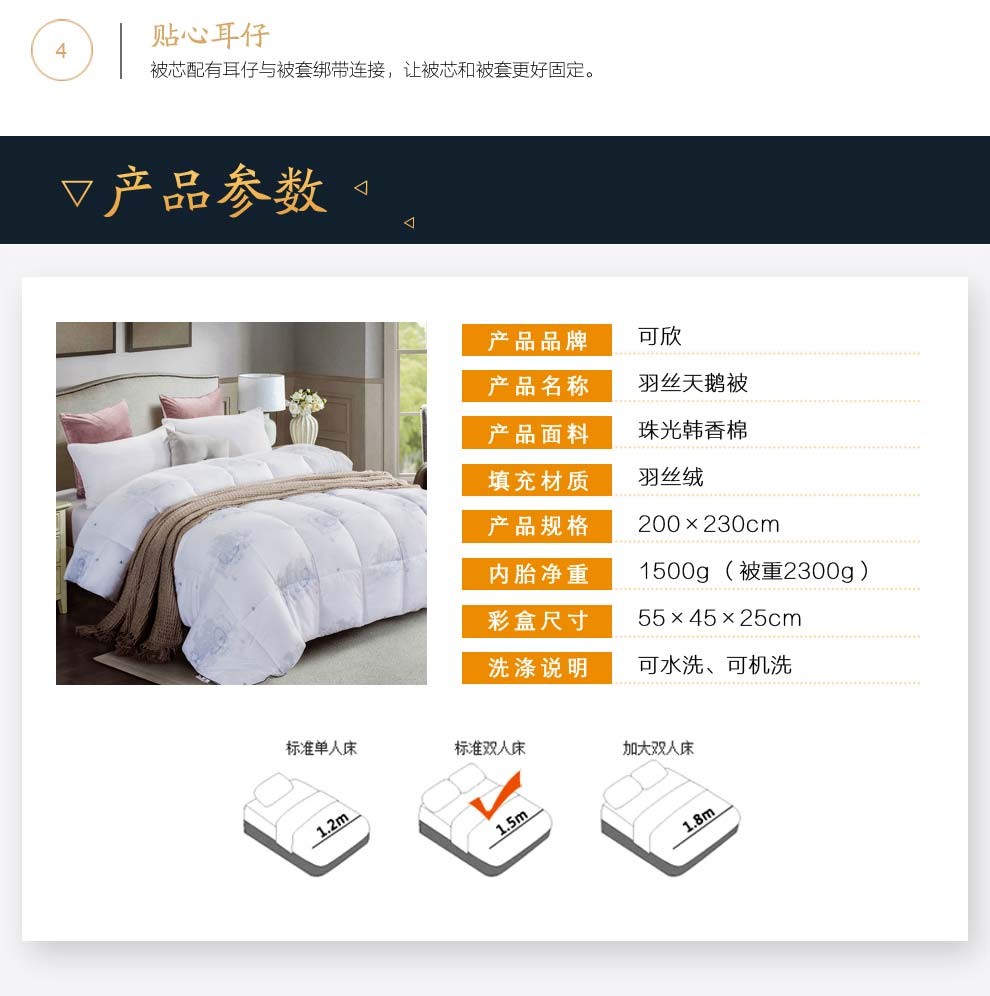Click the 贴心耳仔 heading text
This screenshot has width=990, height=996.
click(x=210, y=35)
